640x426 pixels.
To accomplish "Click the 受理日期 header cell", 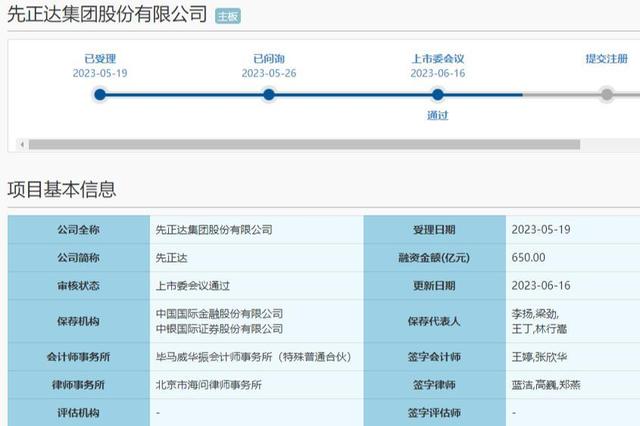I will tap(434, 230).
